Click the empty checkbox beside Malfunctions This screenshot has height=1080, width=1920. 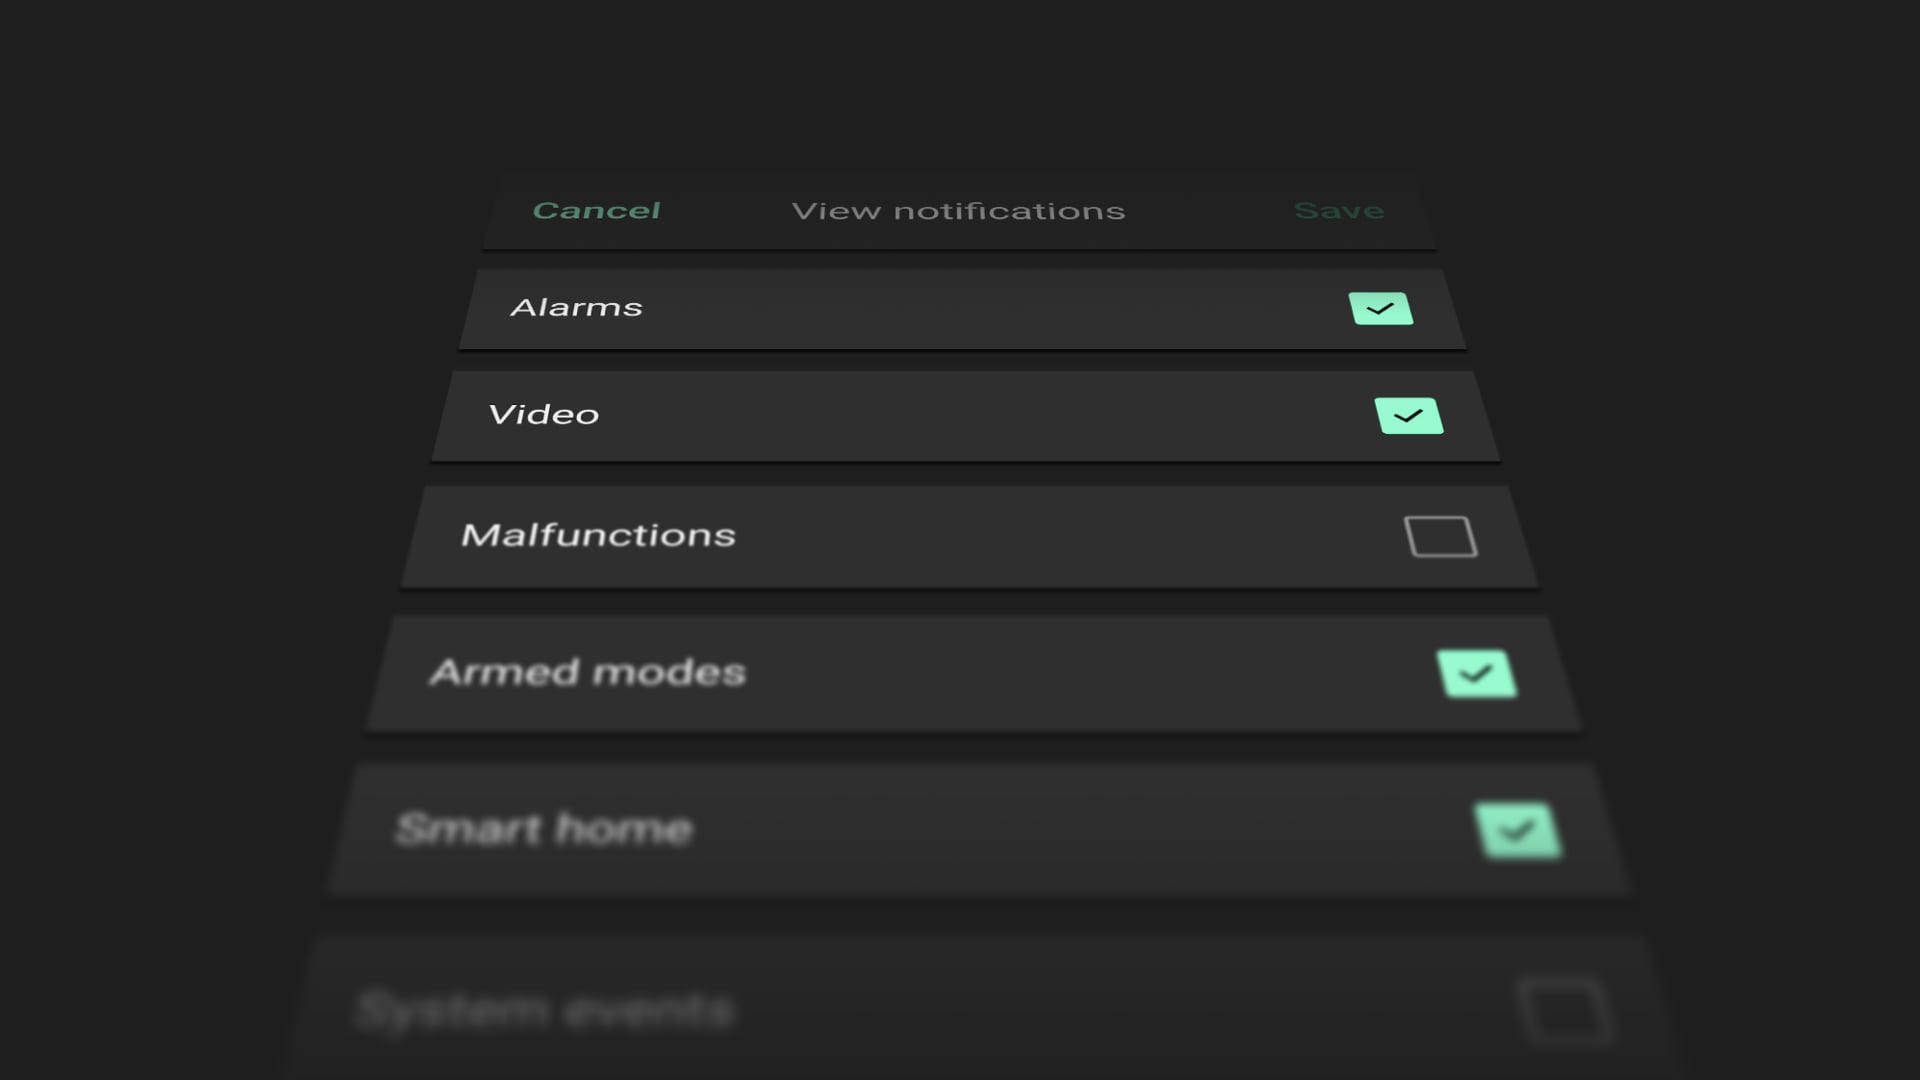1441,537
